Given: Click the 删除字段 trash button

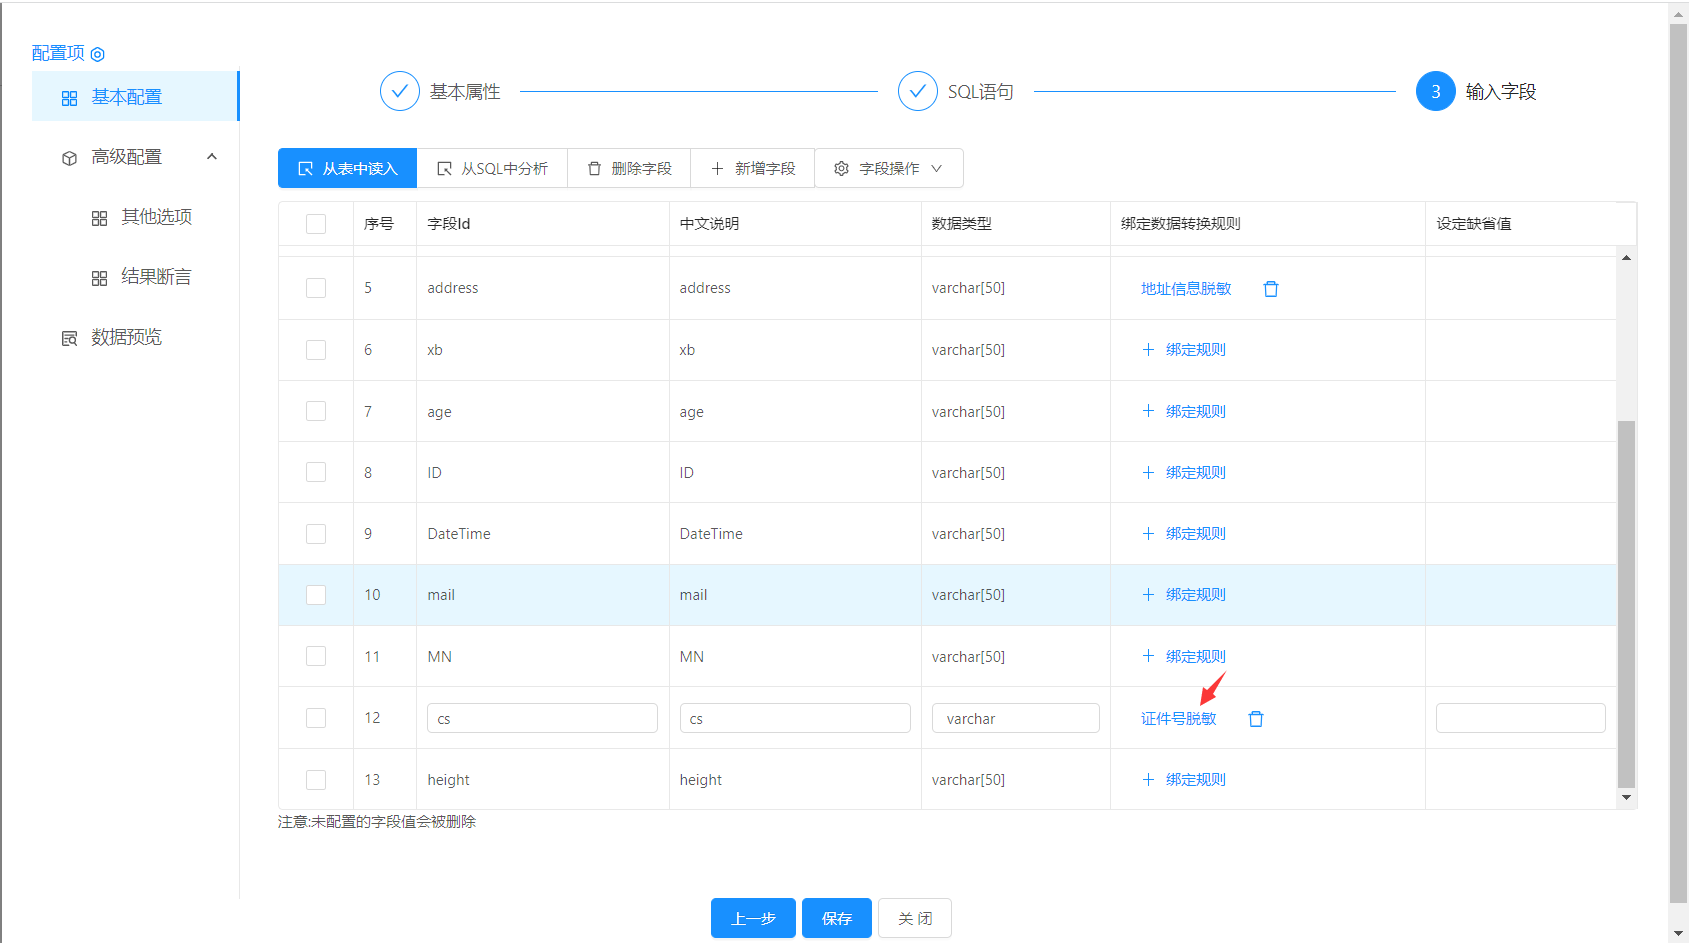Looking at the screenshot, I should (629, 169).
